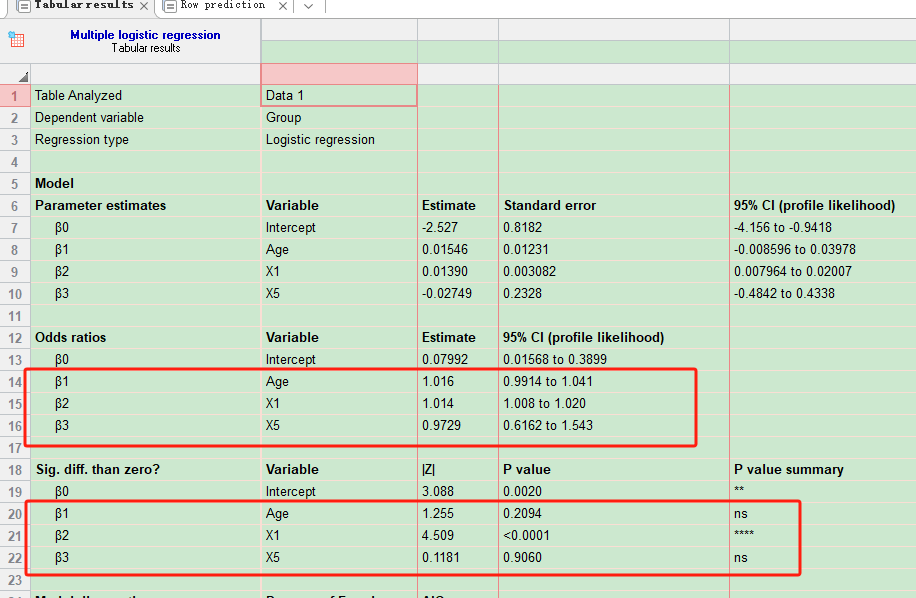Click the Multiple logistic regression title link

[145, 35]
